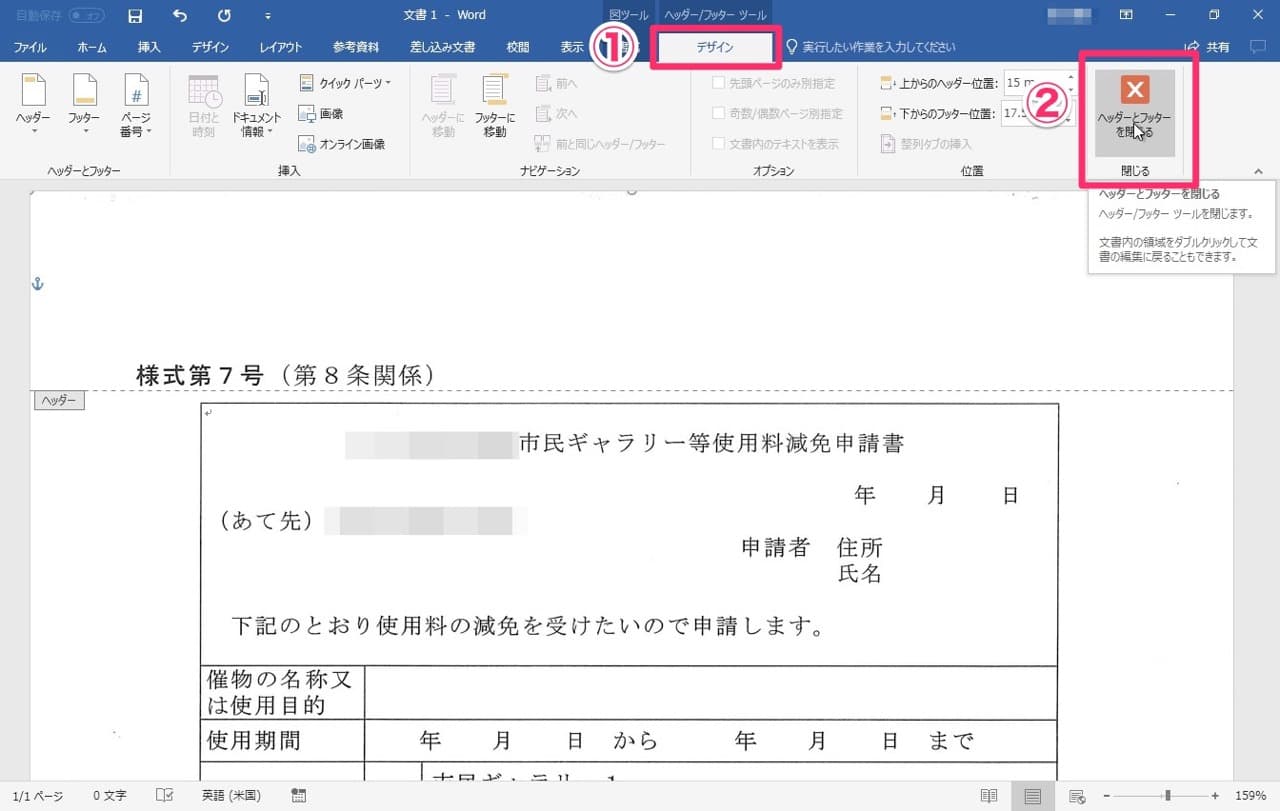Open the フッター footer dropdown
1280x811 pixels.
click(x=84, y=105)
